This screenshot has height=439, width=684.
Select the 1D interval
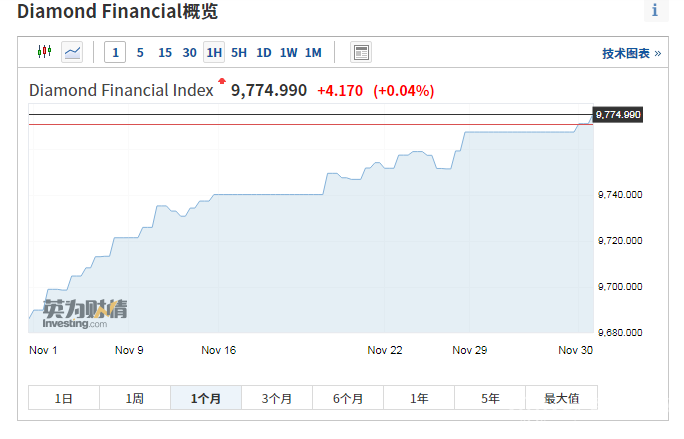coord(264,52)
